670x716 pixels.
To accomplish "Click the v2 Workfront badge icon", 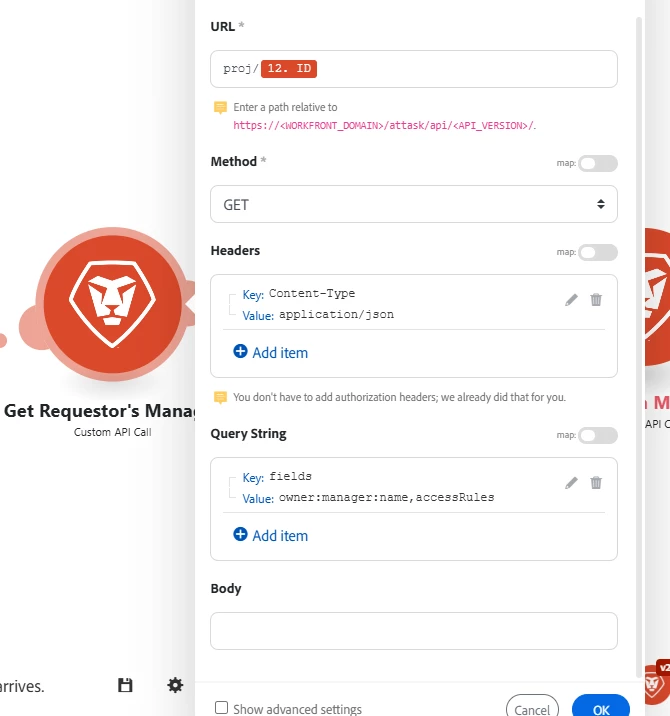I will click(x=658, y=683).
